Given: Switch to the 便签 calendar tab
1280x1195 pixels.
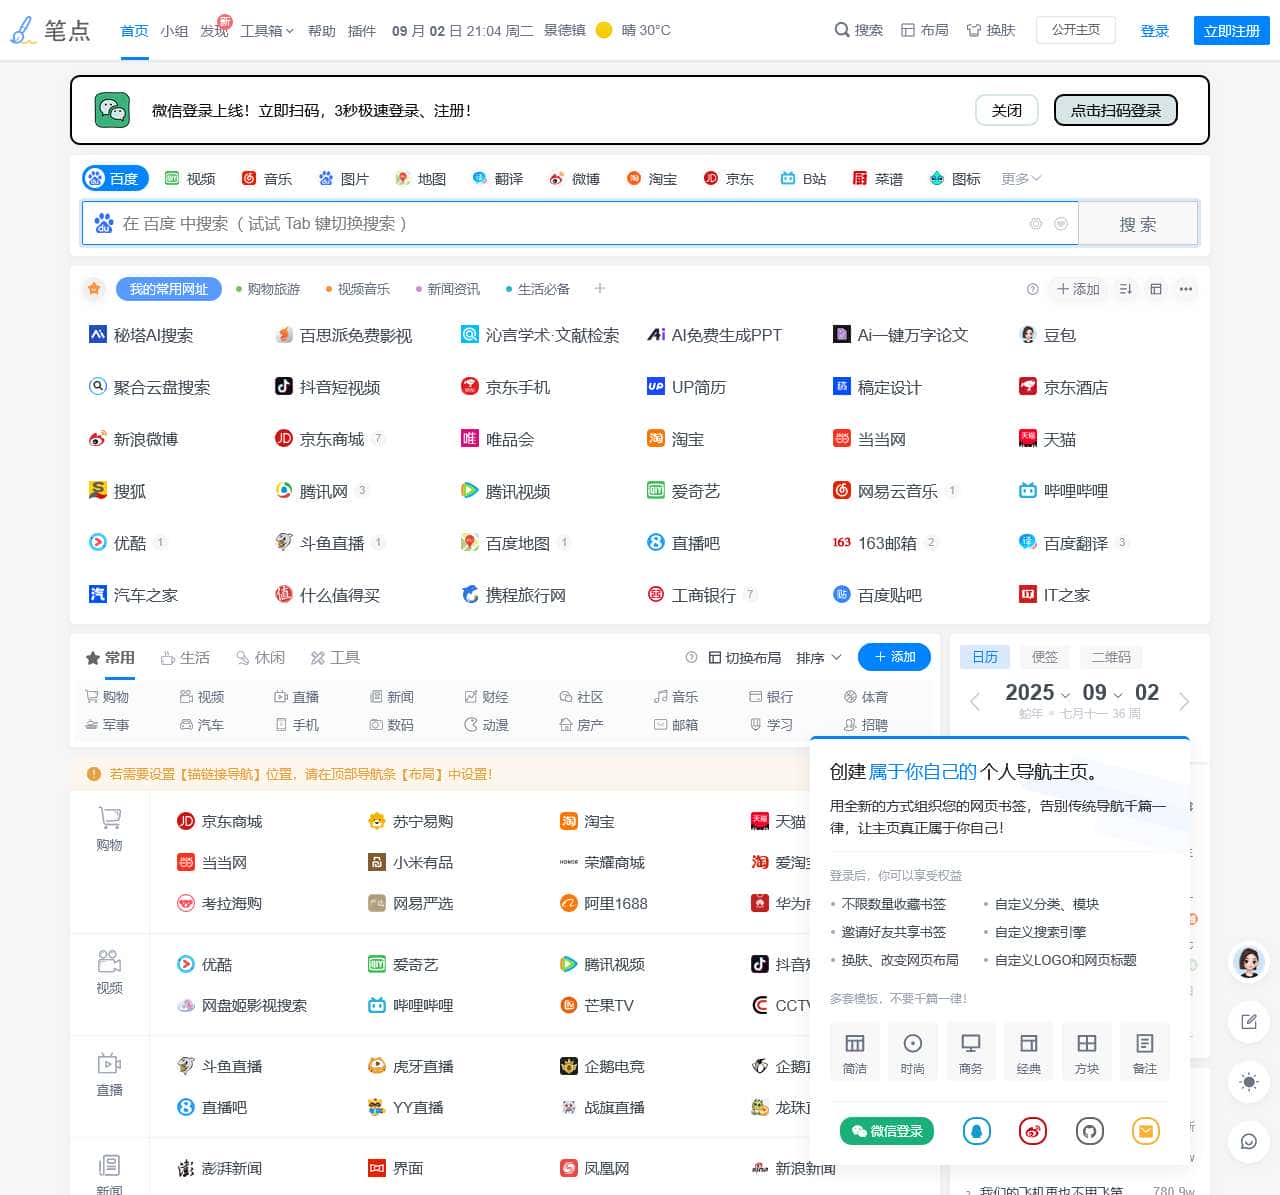Looking at the screenshot, I should (x=1045, y=657).
